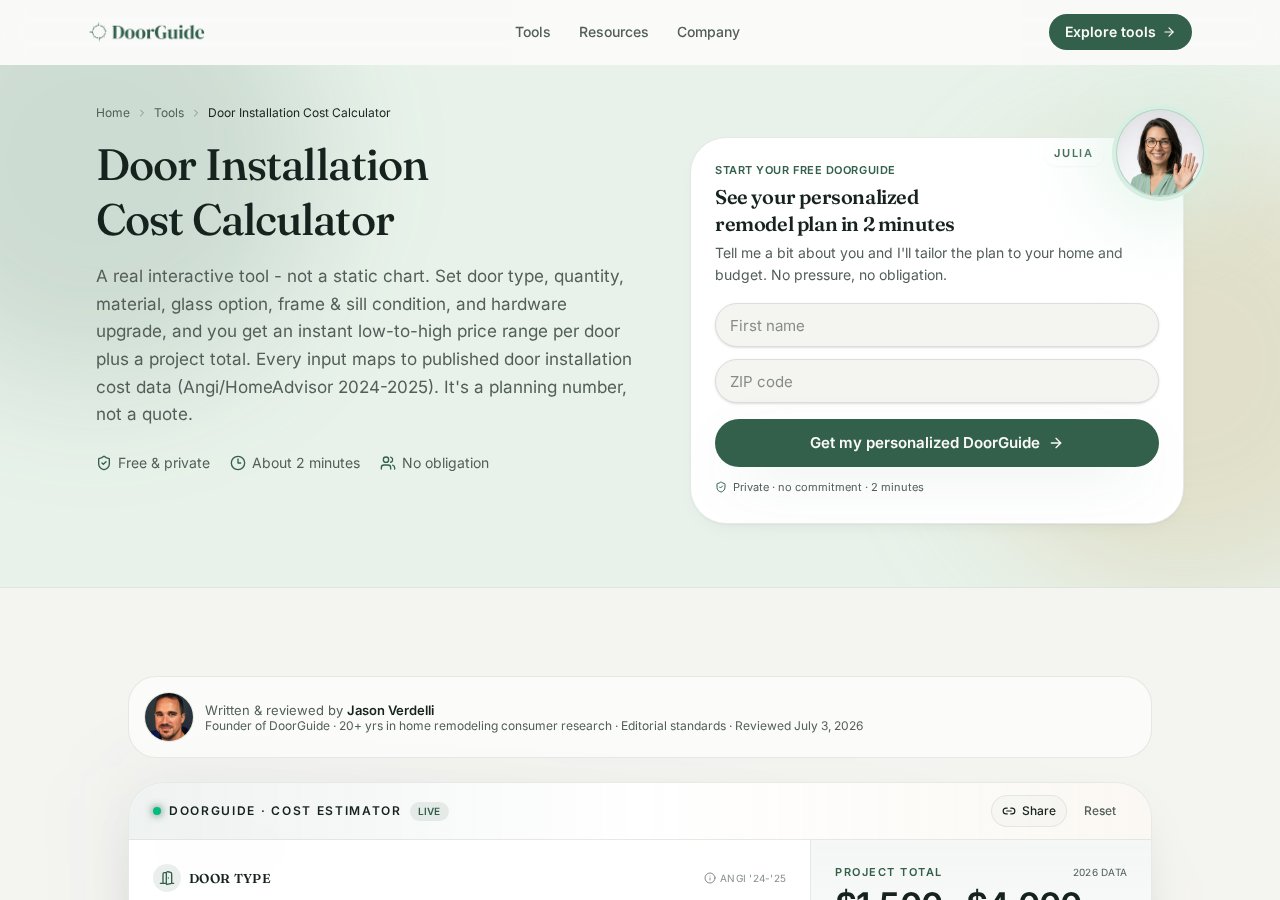Open the DoorGuide logo home link
The image size is (1280, 900).
pos(147,32)
